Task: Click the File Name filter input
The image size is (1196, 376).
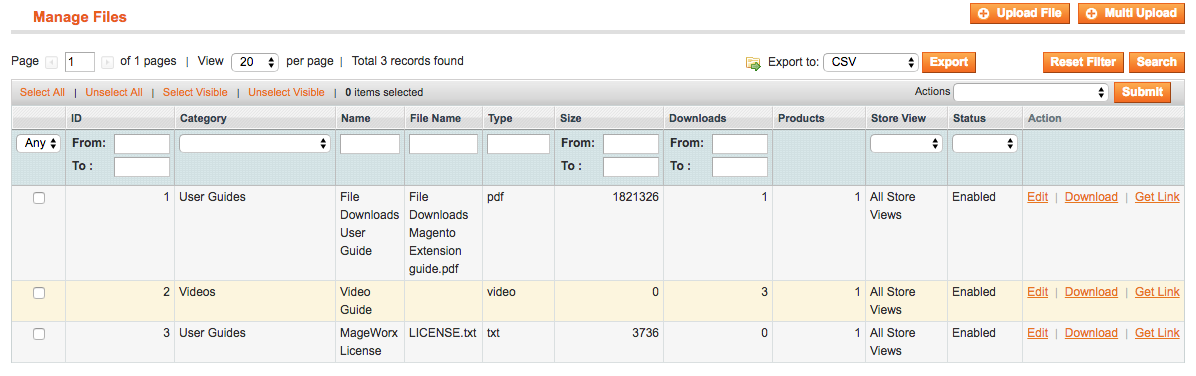Action: coord(443,143)
